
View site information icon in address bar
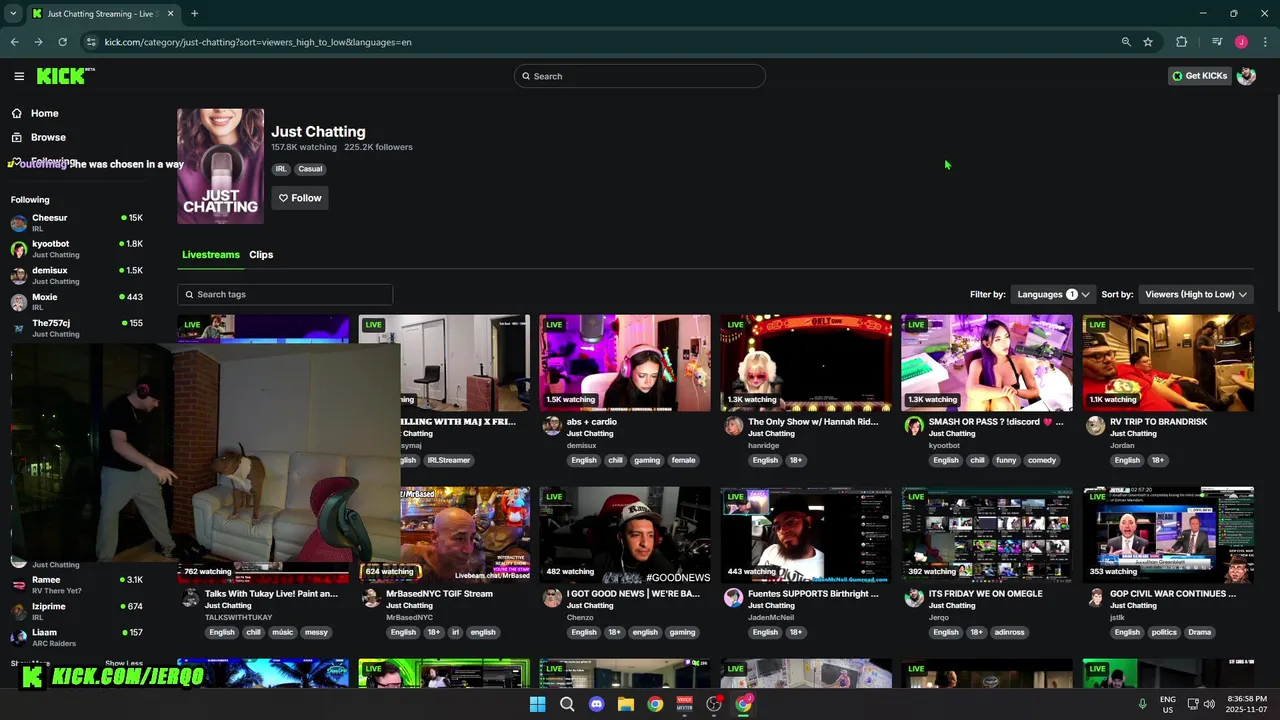pyautogui.click(x=91, y=42)
